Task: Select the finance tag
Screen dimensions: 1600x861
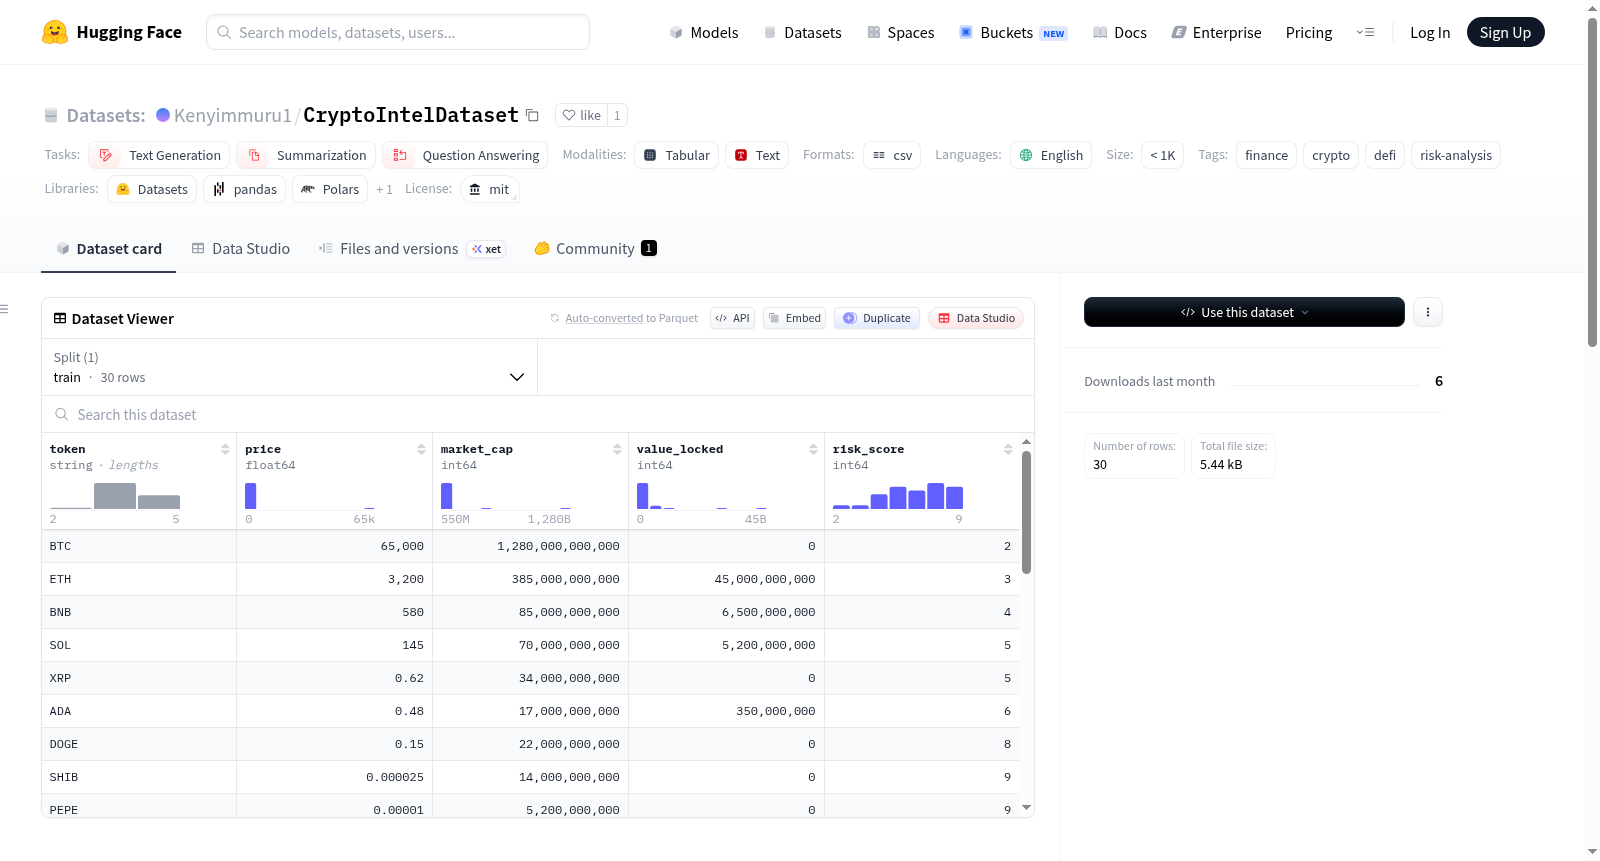Action: (x=1266, y=155)
